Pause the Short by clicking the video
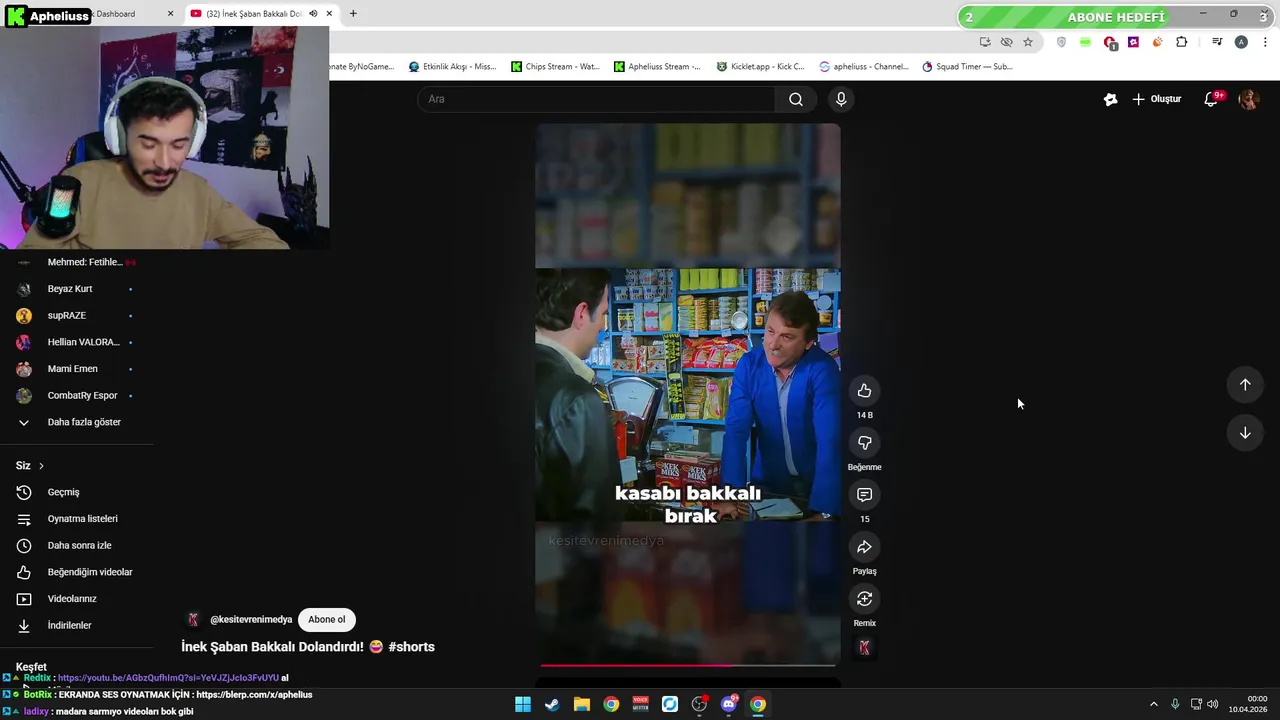This screenshot has height=720, width=1280. pyautogui.click(x=688, y=393)
